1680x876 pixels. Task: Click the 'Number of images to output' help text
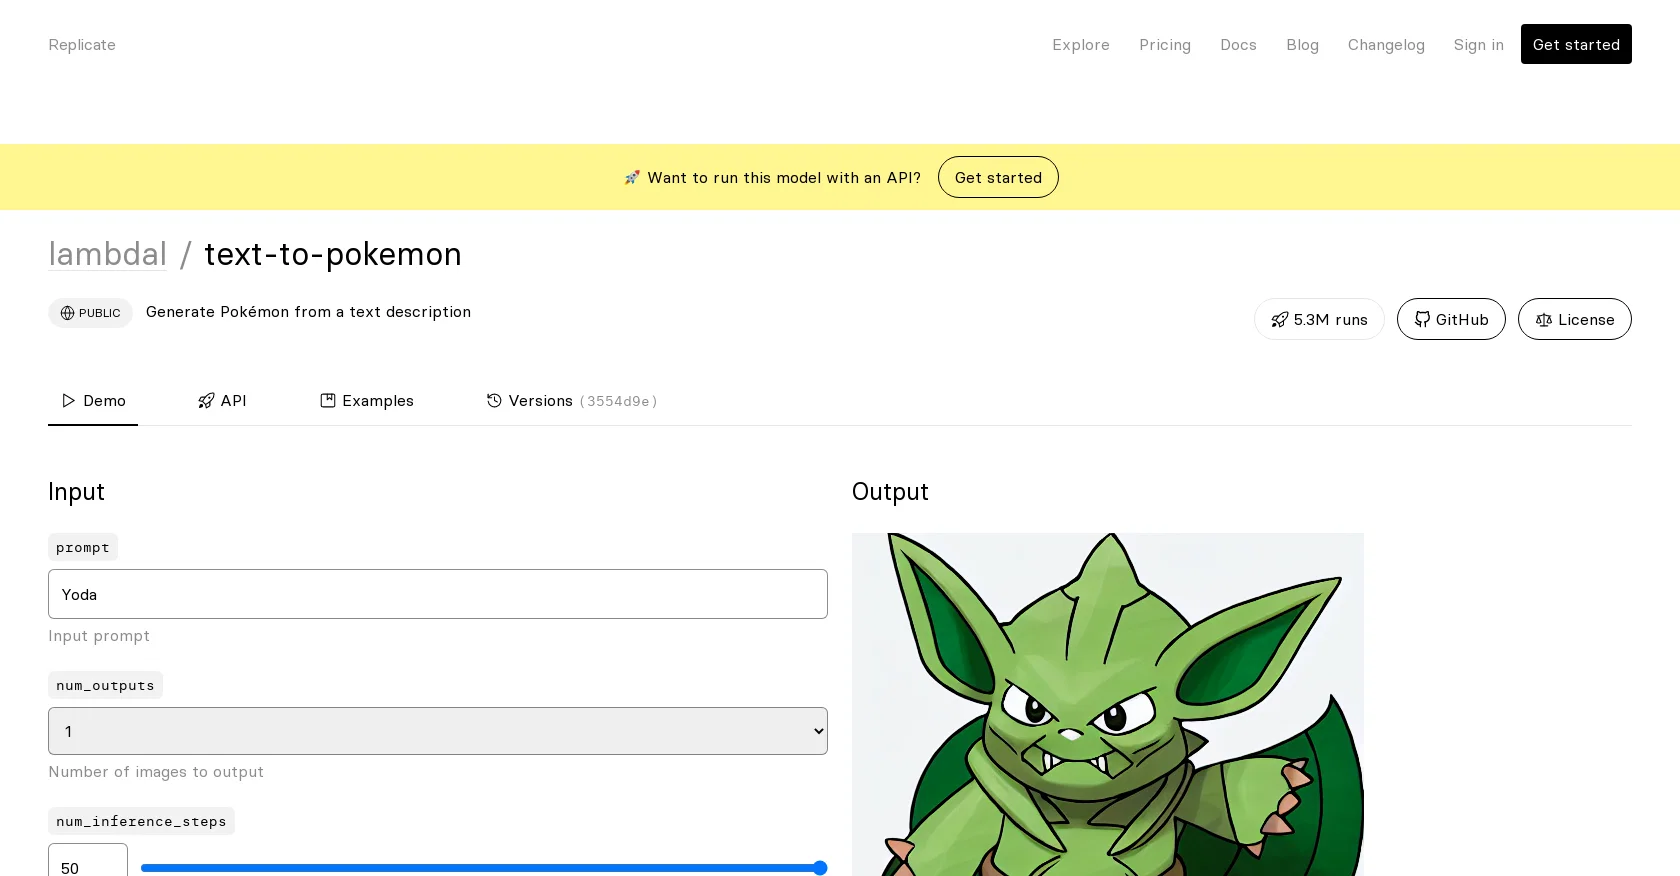coord(156,772)
